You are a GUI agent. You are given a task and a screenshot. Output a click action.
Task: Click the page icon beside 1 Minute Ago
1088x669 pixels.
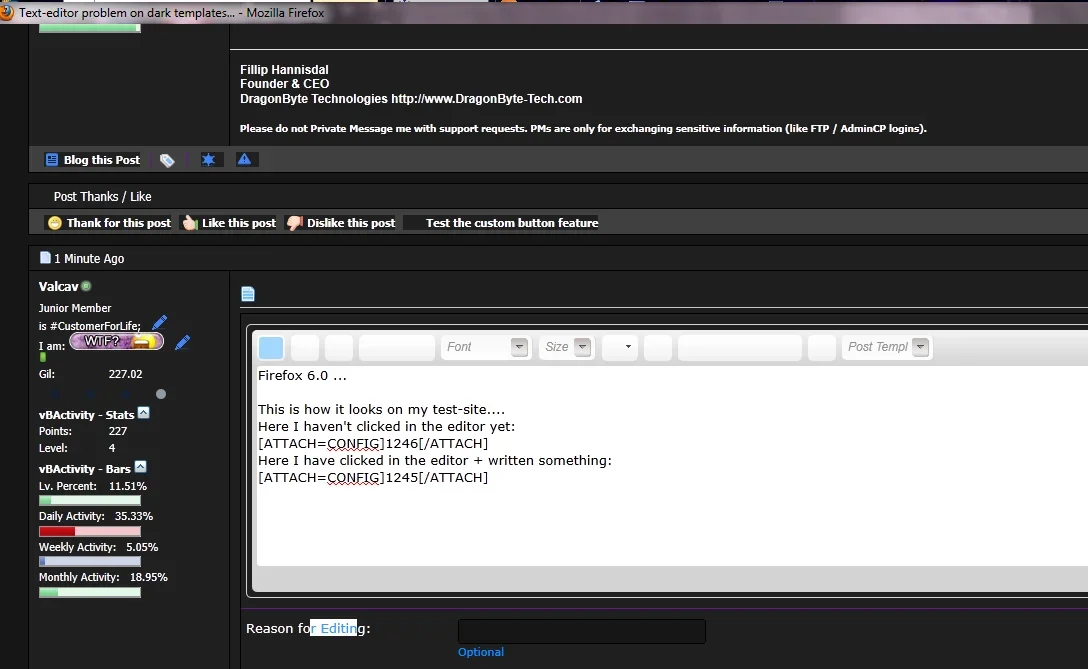click(x=45, y=257)
